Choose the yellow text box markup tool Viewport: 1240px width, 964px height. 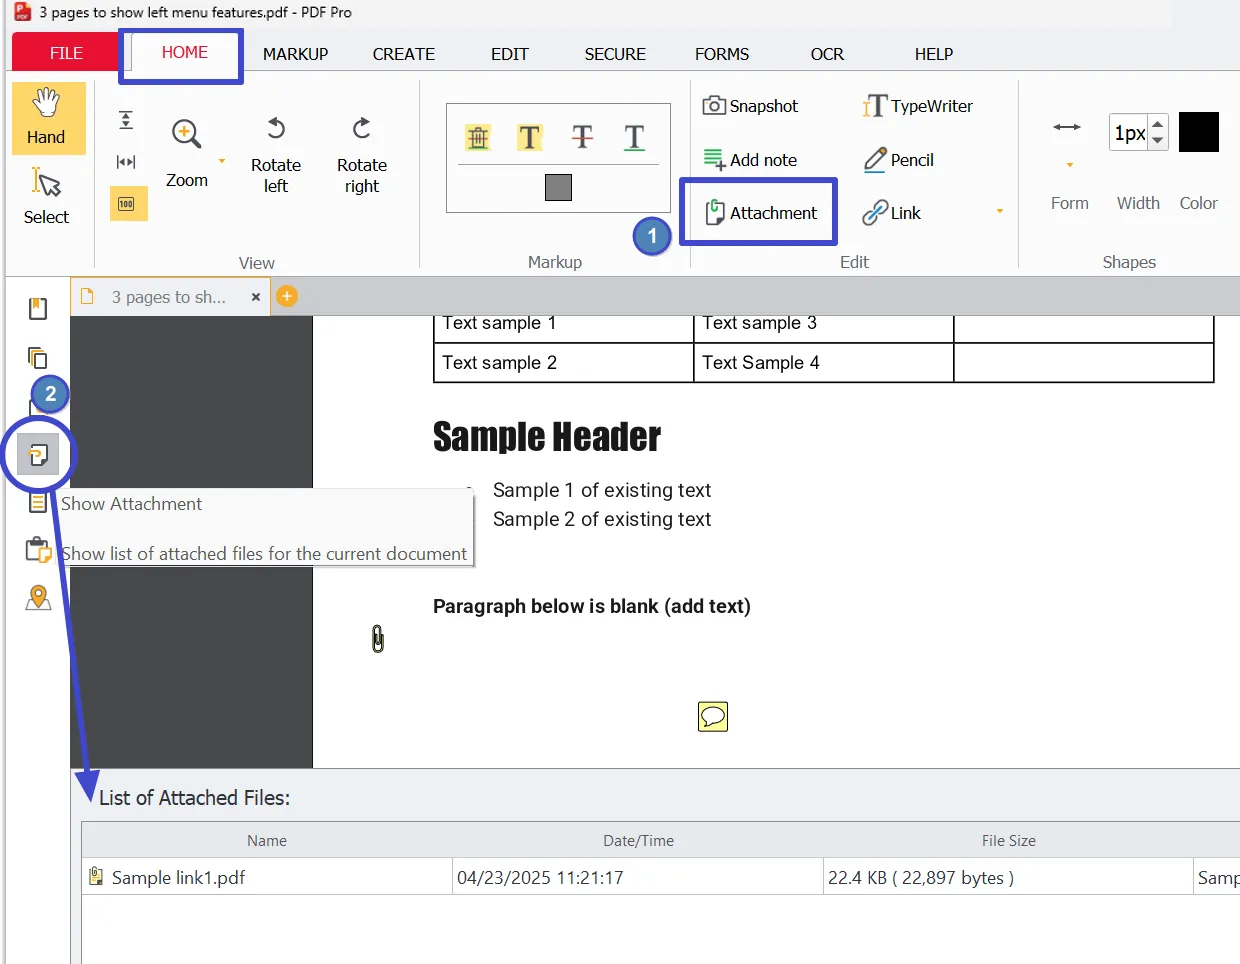point(529,137)
